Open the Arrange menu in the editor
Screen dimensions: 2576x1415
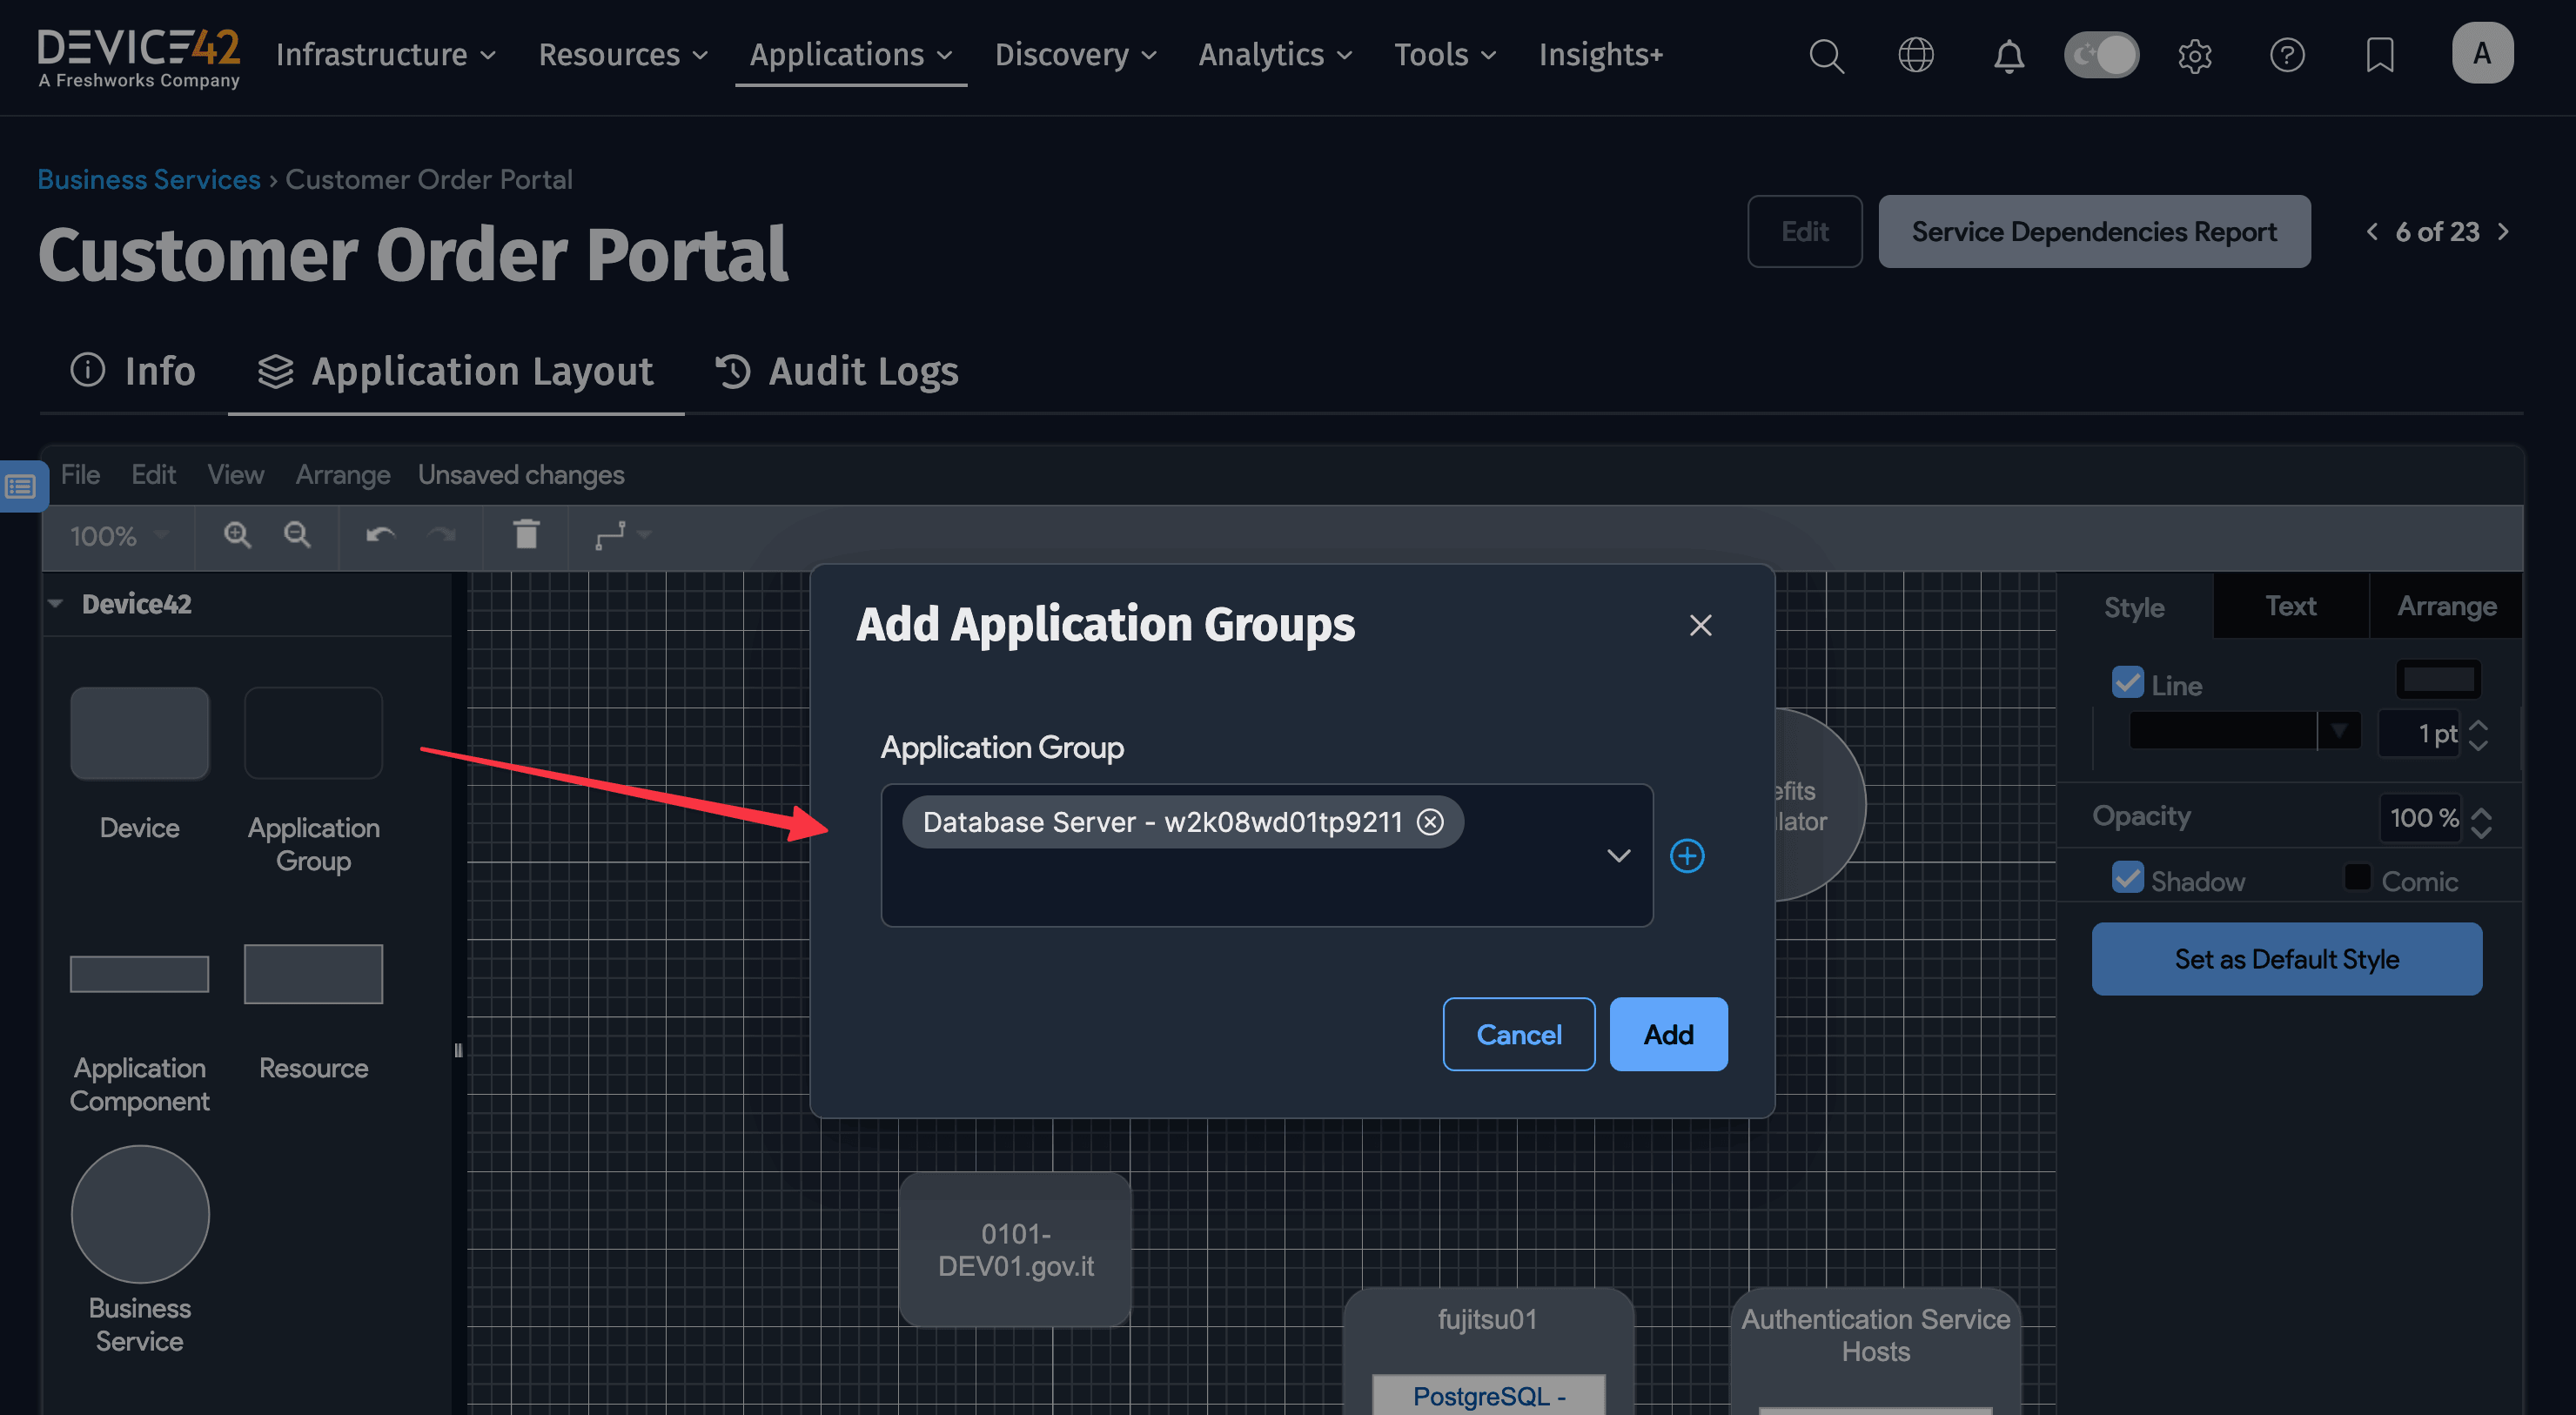point(342,474)
